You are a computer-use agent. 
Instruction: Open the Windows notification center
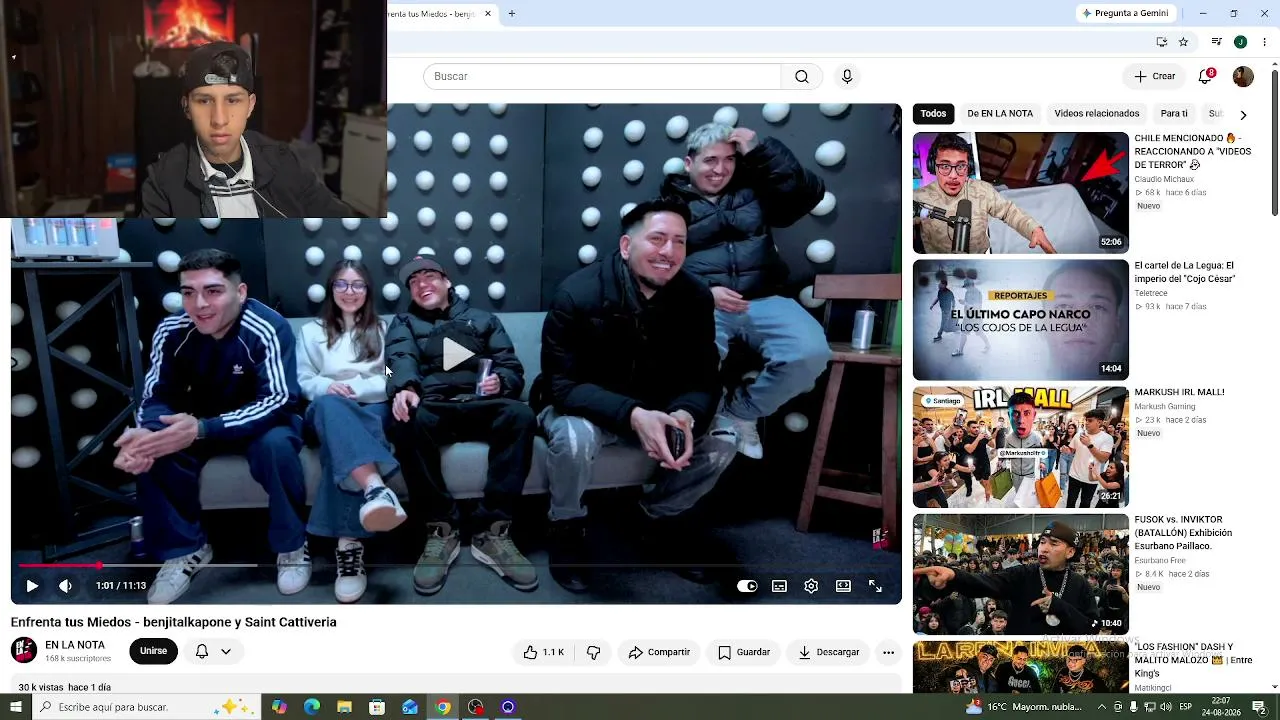(1259, 707)
